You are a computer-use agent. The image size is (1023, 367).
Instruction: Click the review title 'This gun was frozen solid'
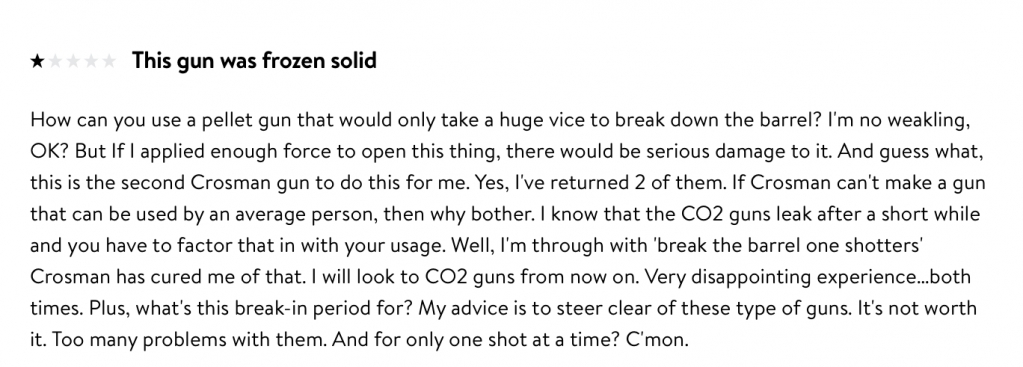tap(254, 61)
